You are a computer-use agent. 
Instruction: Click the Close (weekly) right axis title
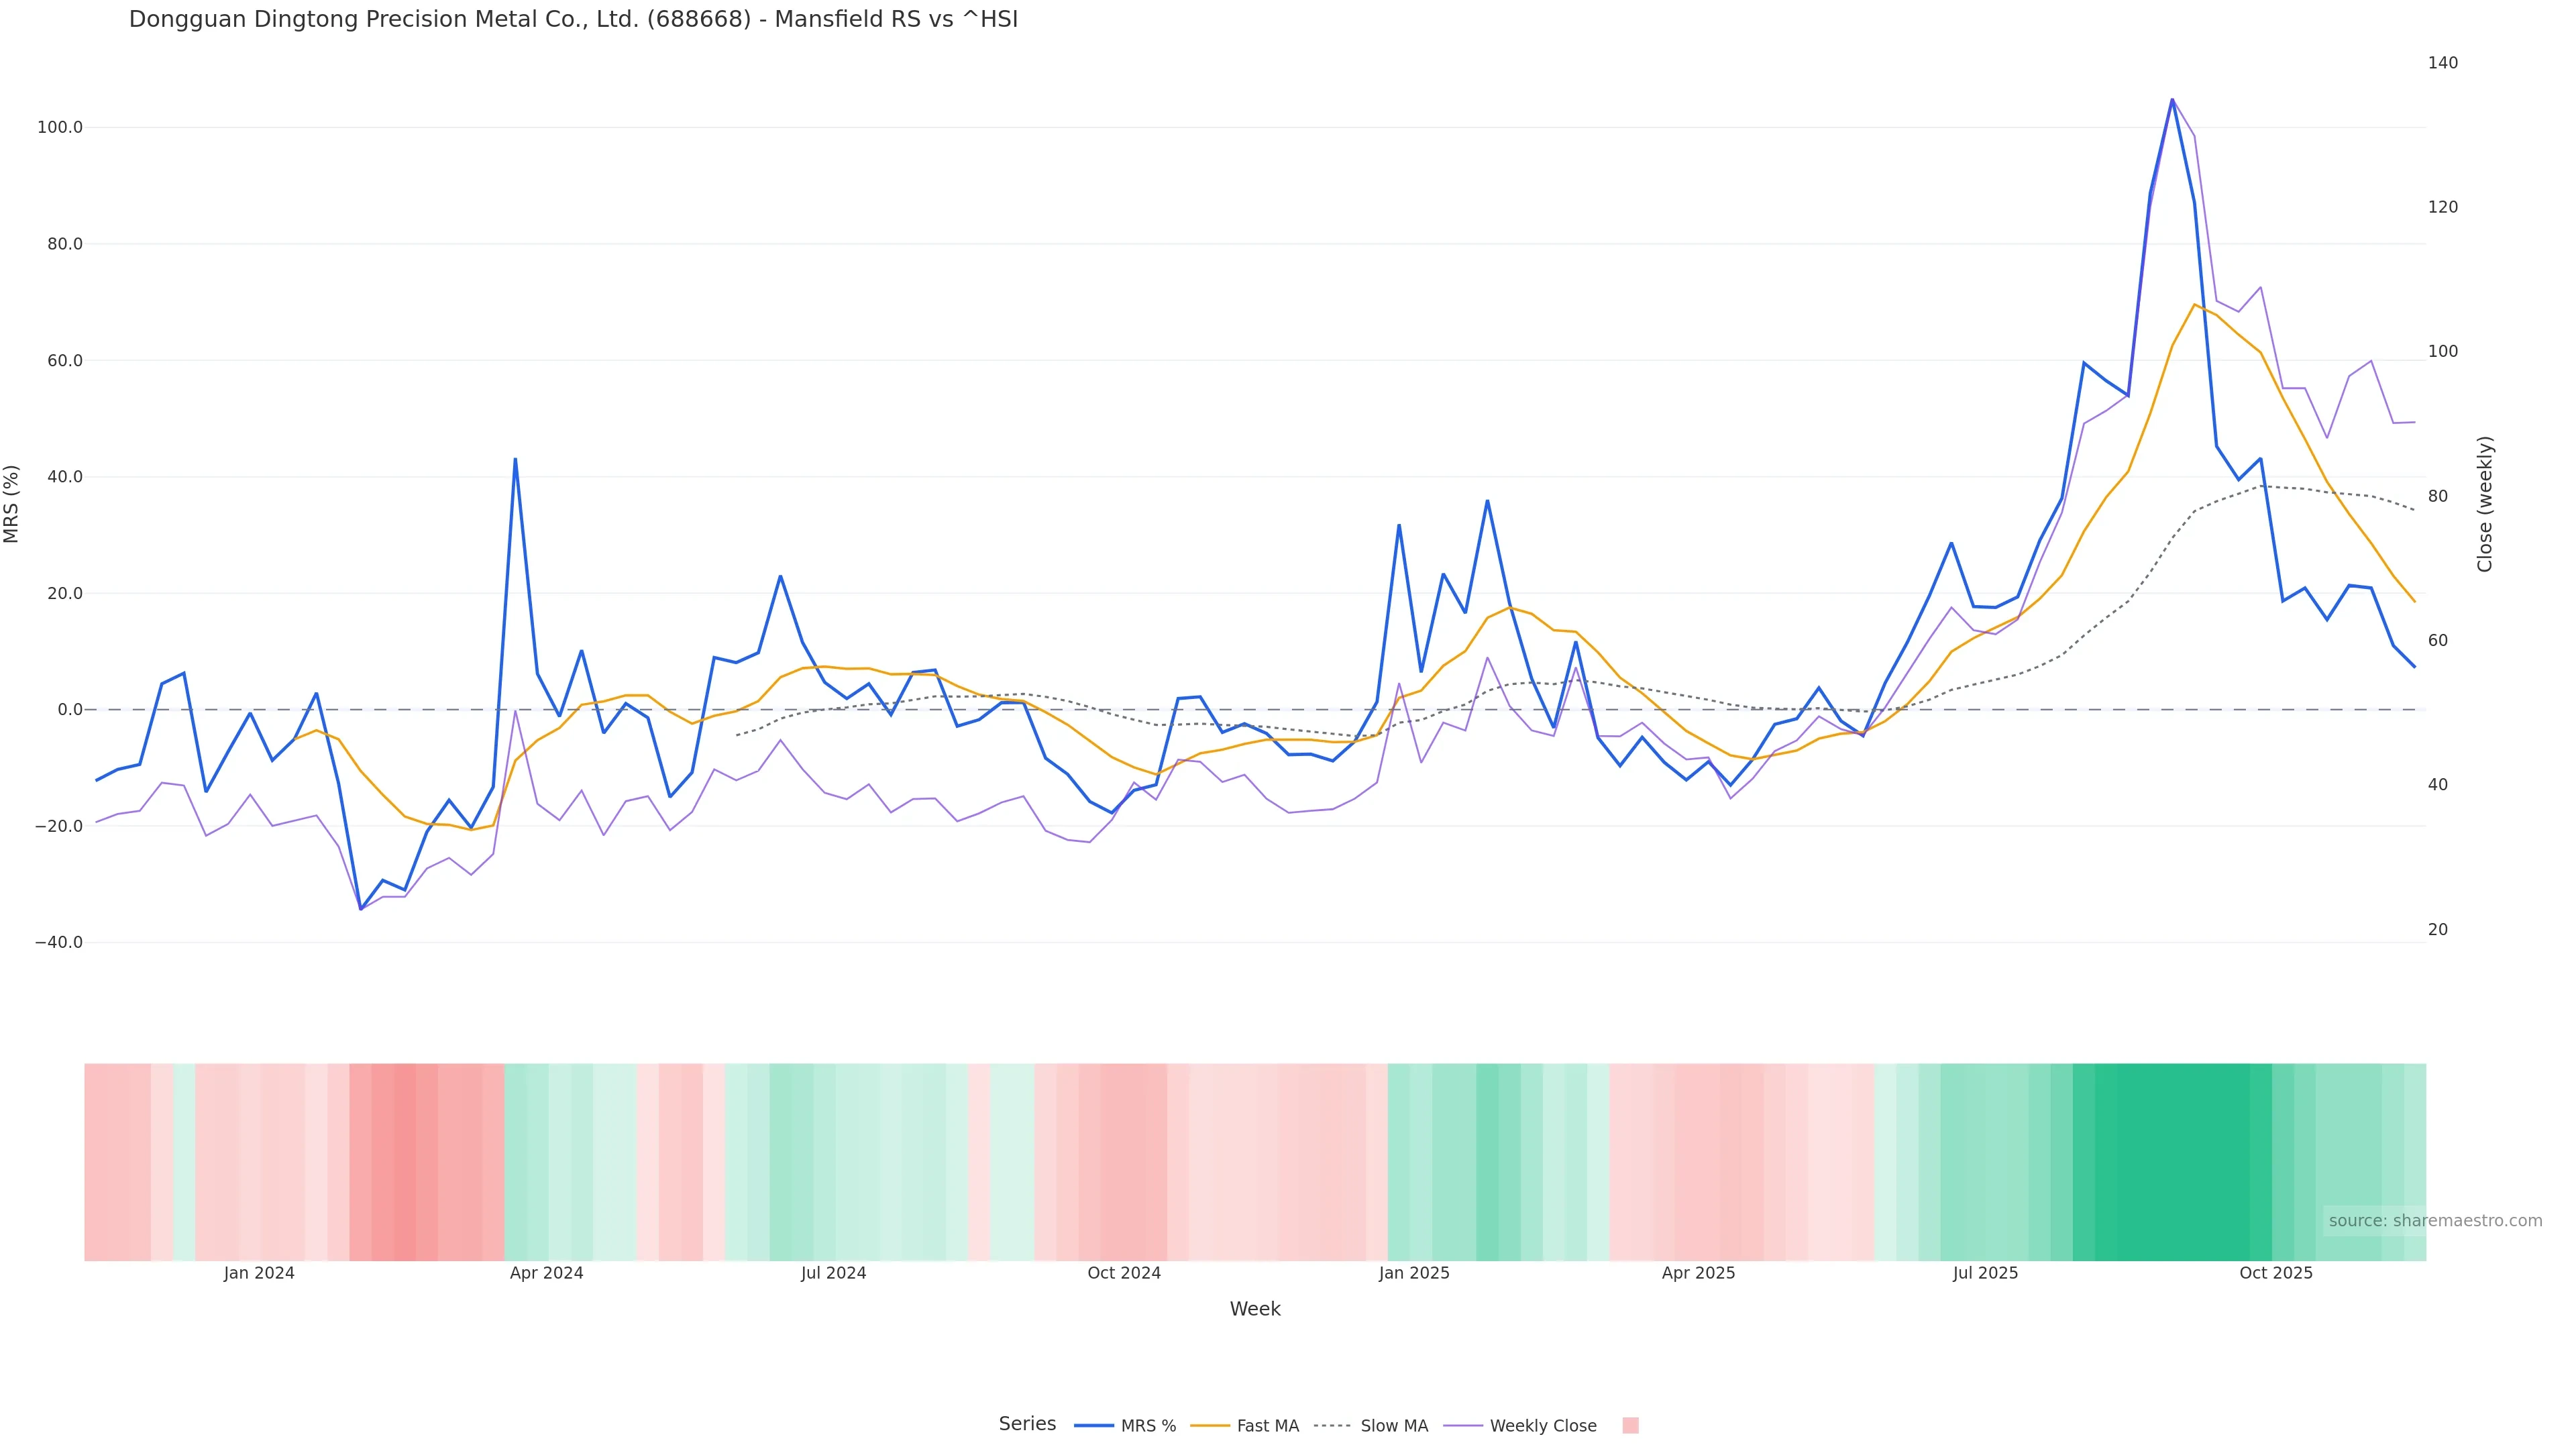2485,504
